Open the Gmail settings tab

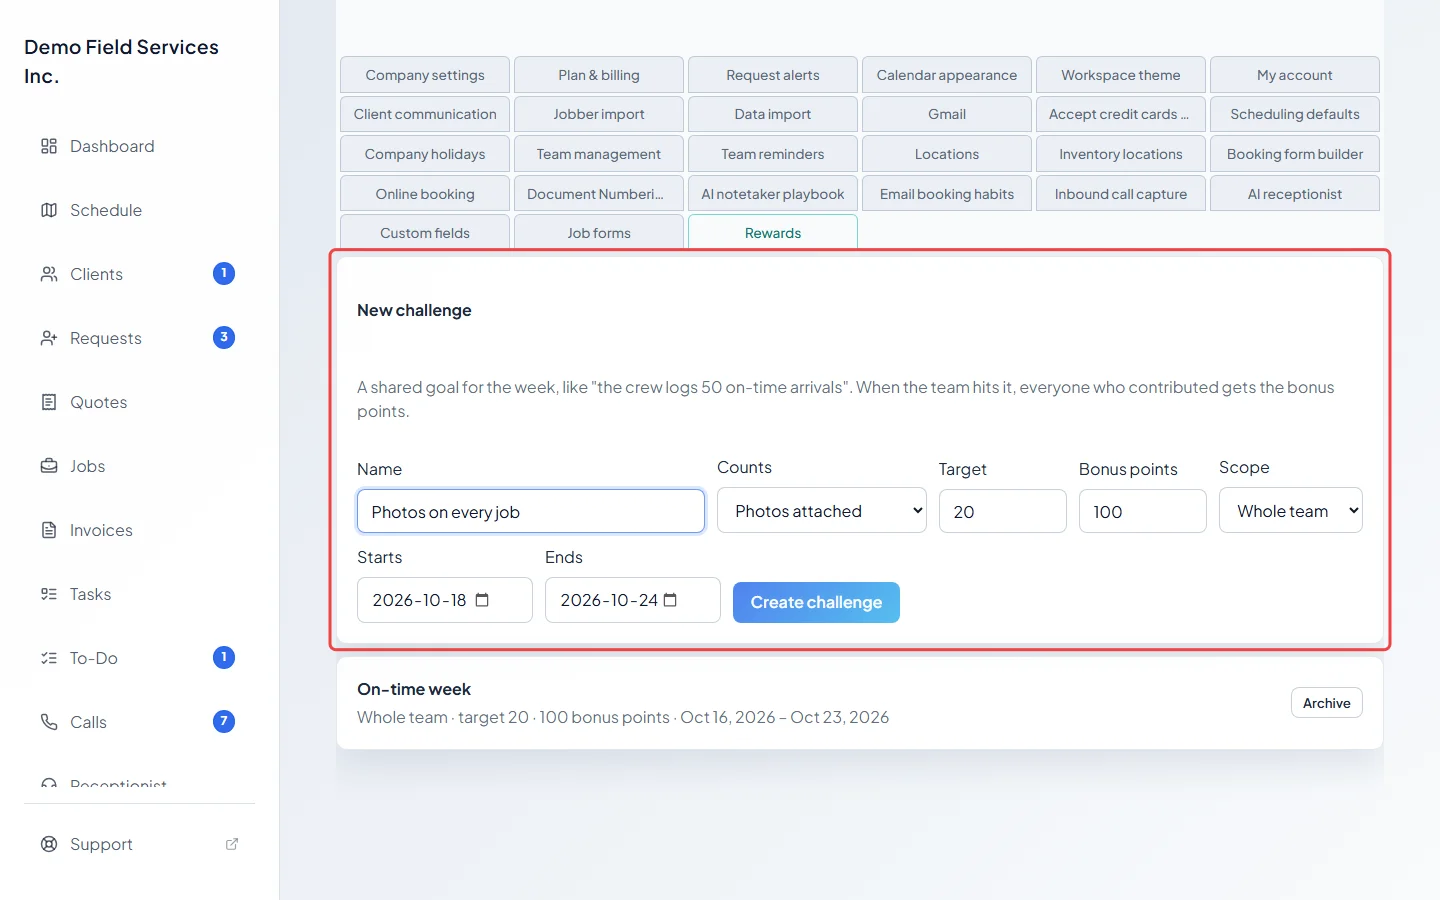947,114
